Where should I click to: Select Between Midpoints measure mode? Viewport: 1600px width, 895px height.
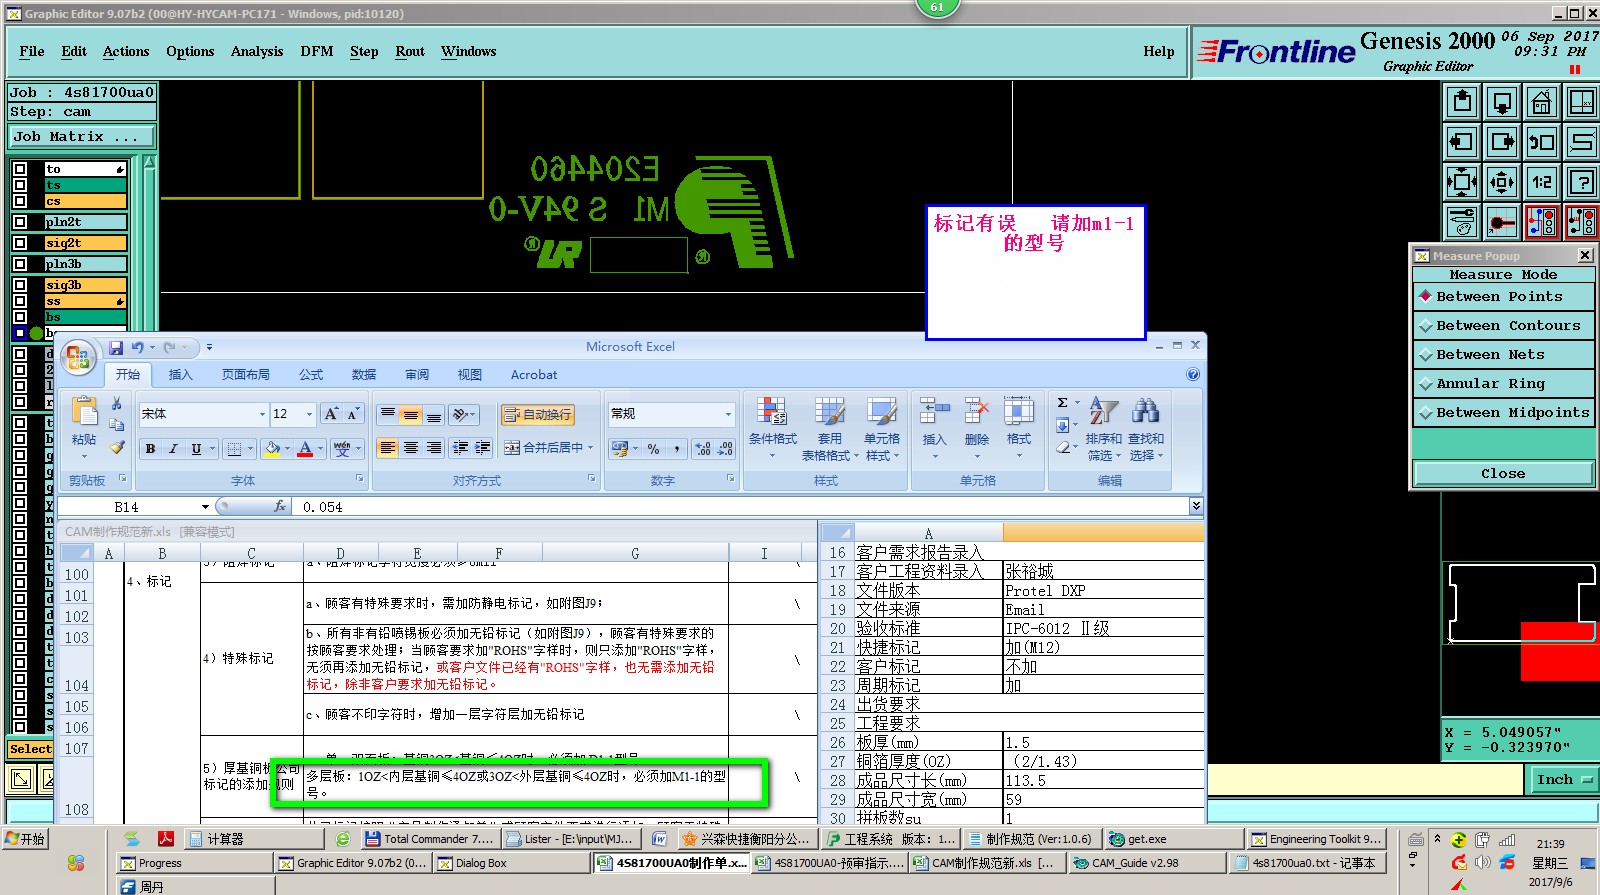pos(1503,413)
